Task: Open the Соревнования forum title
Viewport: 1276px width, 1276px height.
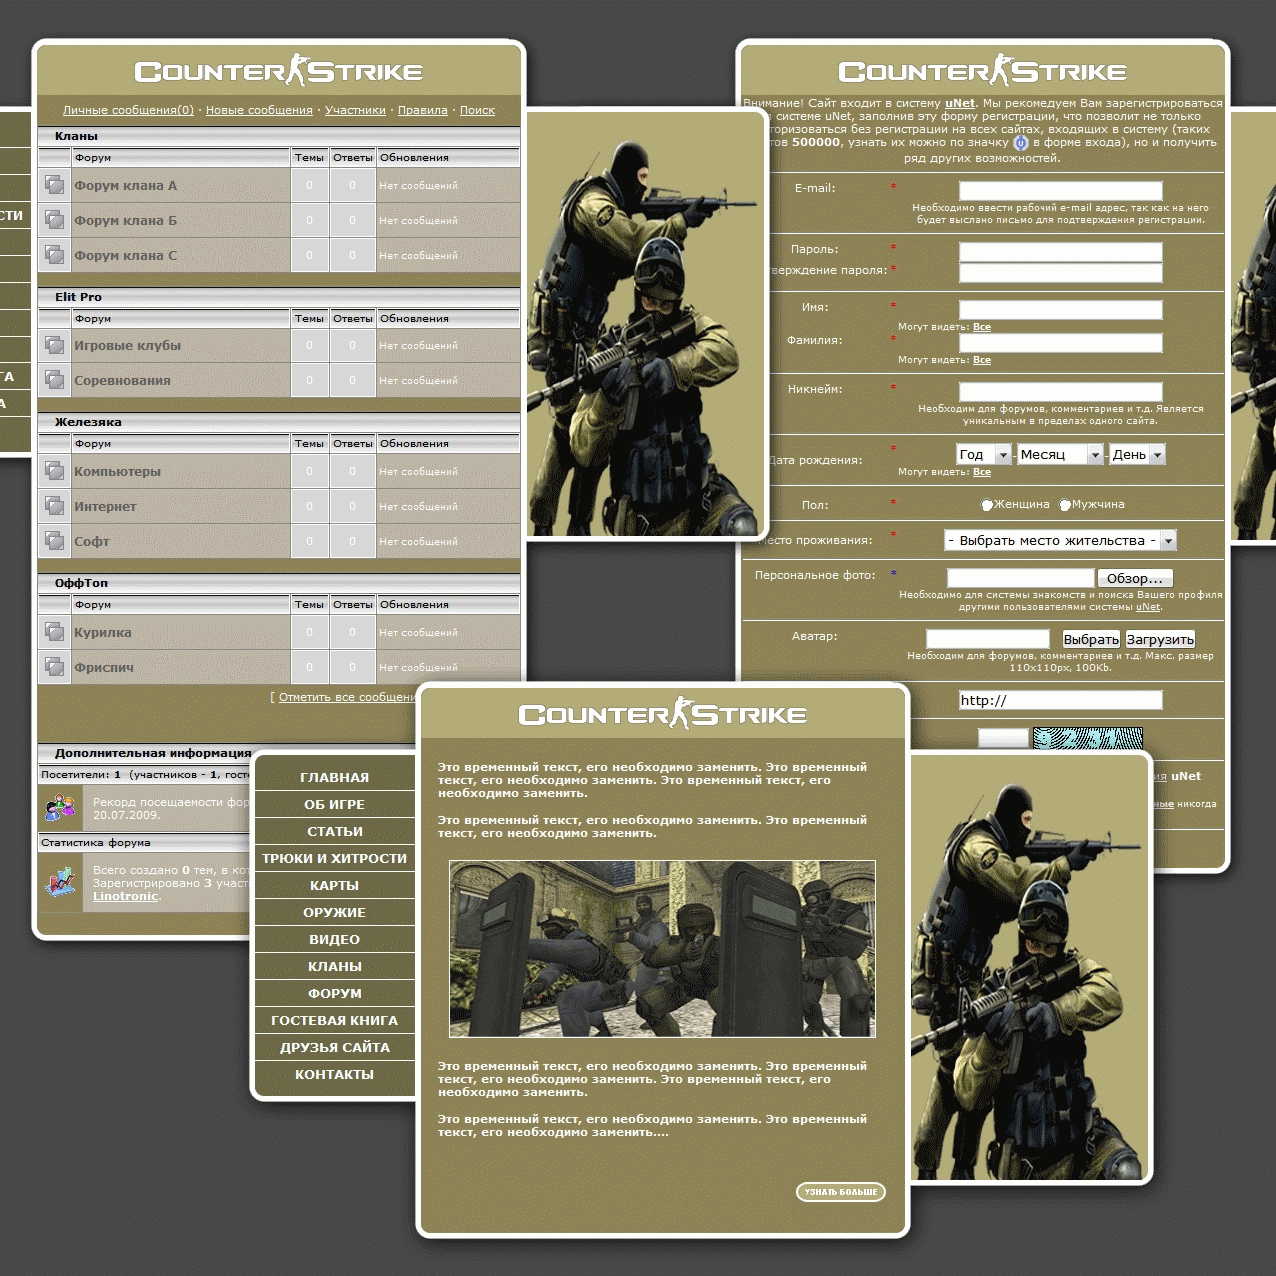Action: point(122,380)
